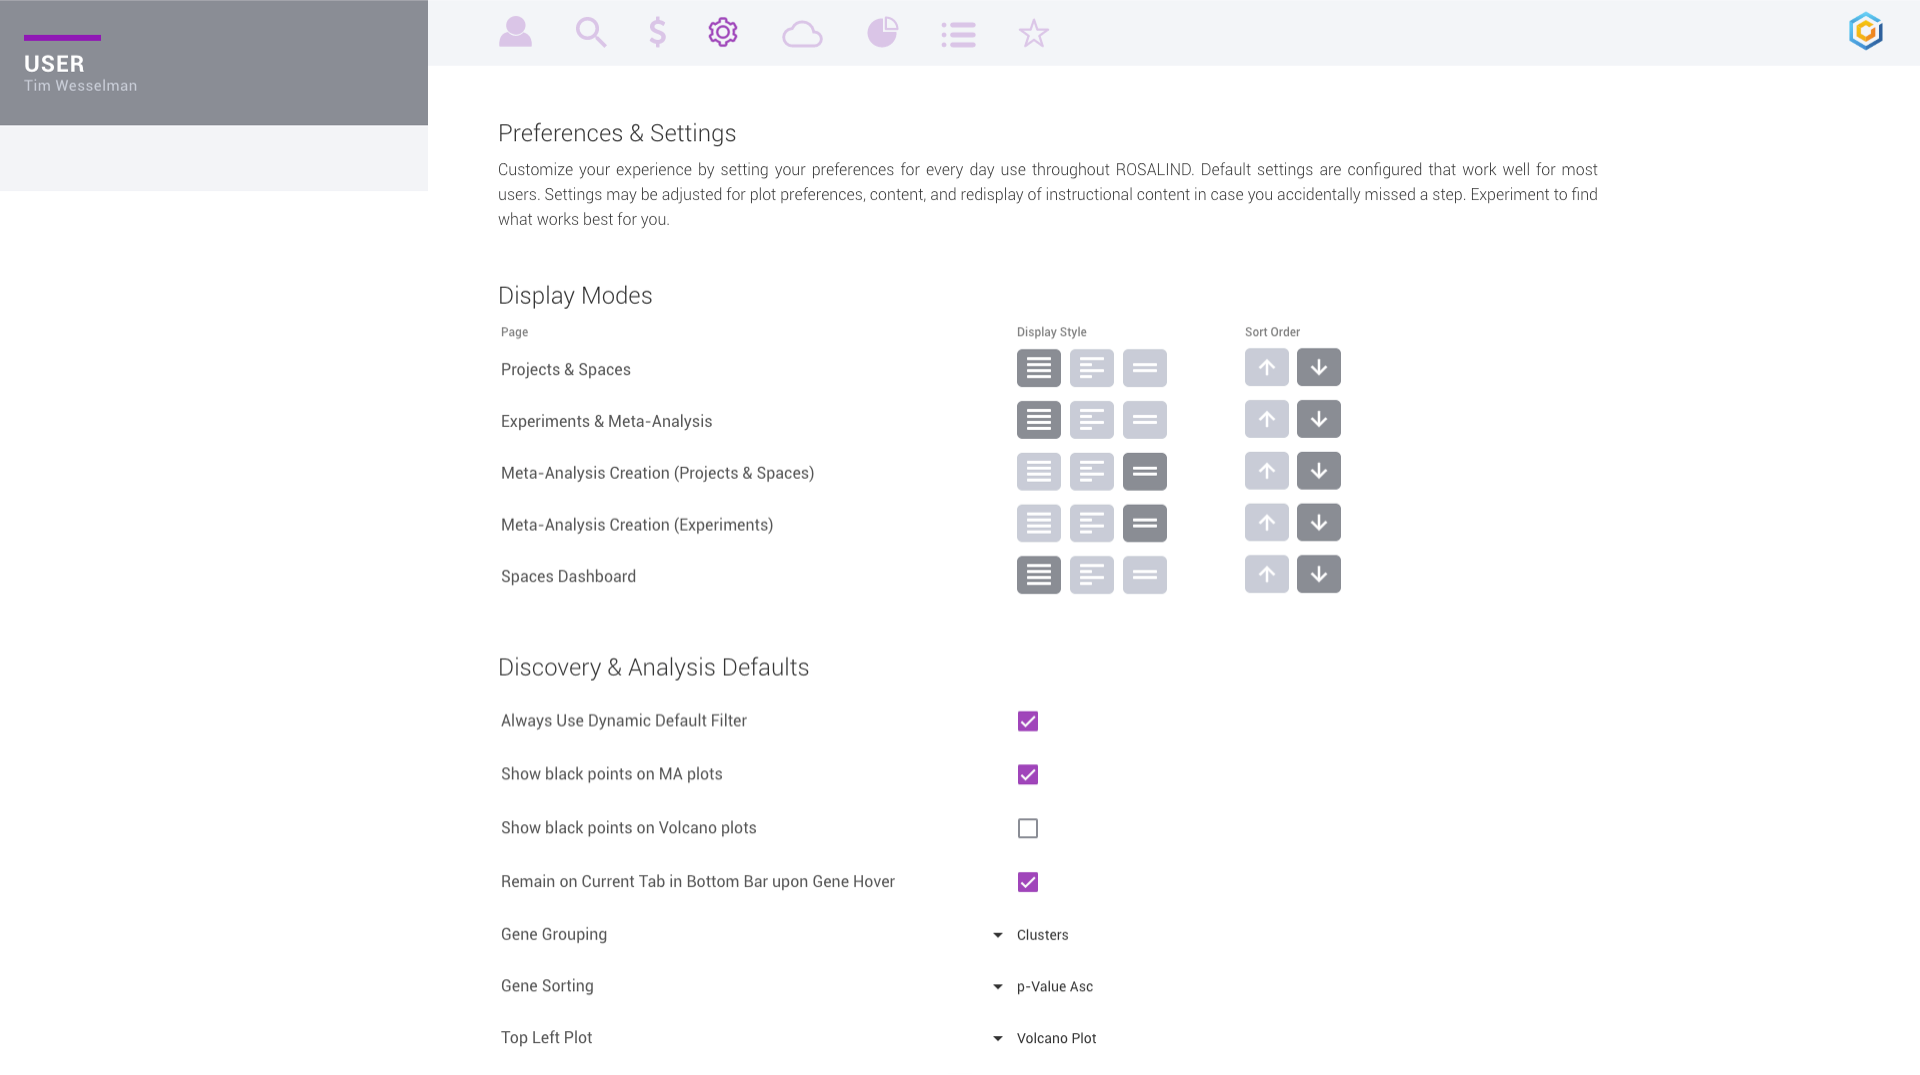
Task: Click the USER panel header
Action: point(214,63)
